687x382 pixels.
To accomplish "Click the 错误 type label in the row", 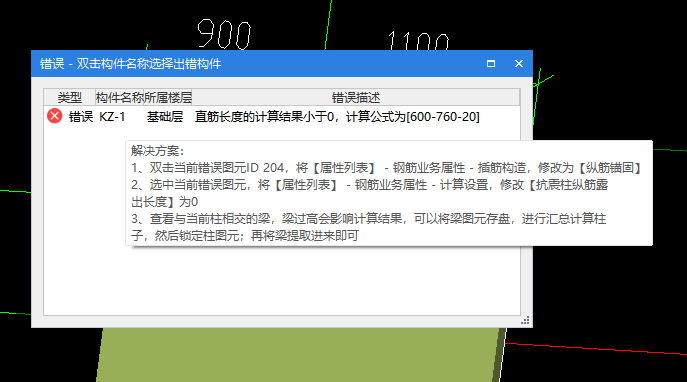I will 81,117.
